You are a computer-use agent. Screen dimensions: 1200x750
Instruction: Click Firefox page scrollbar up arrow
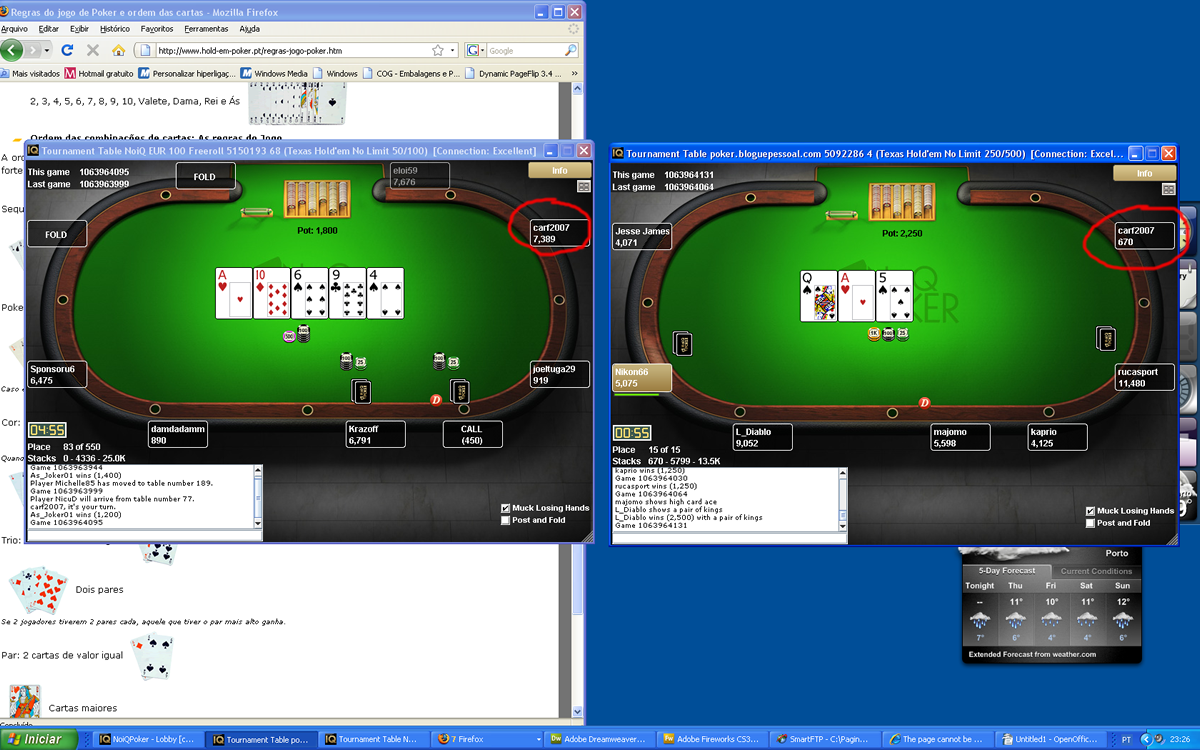coord(577,89)
